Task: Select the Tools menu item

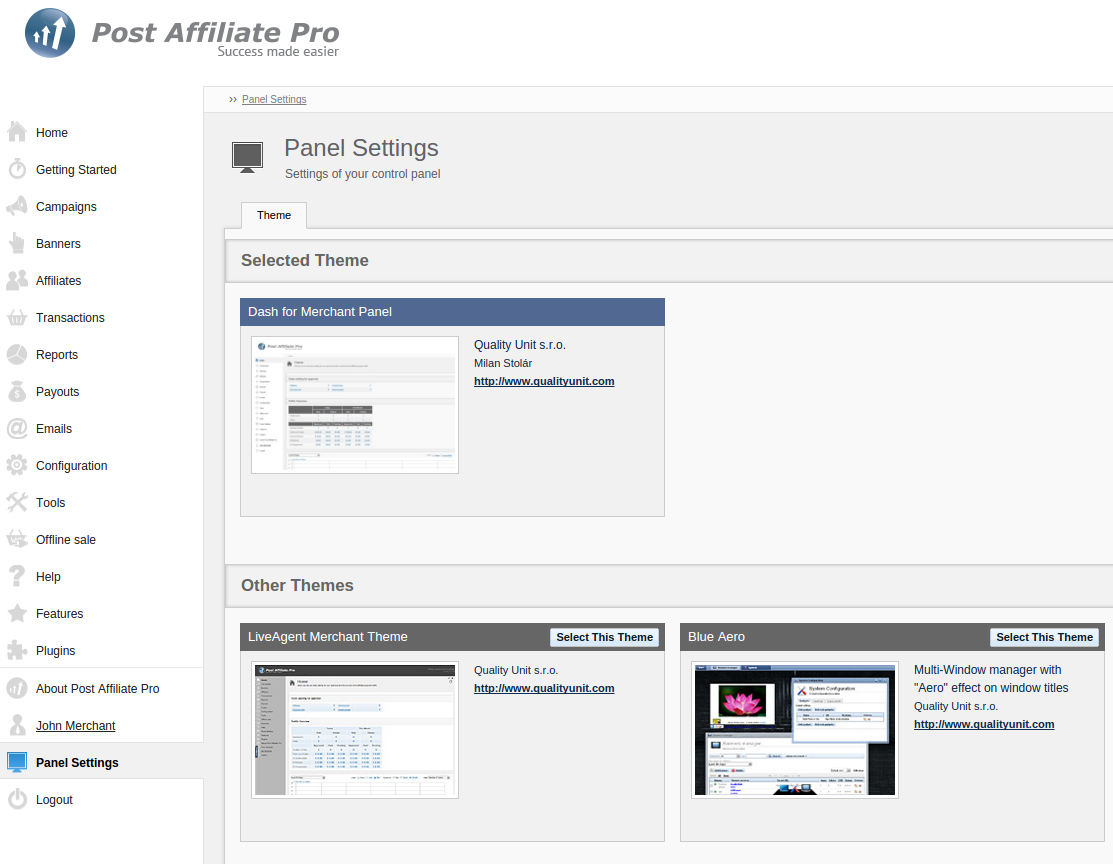Action: tap(50, 503)
